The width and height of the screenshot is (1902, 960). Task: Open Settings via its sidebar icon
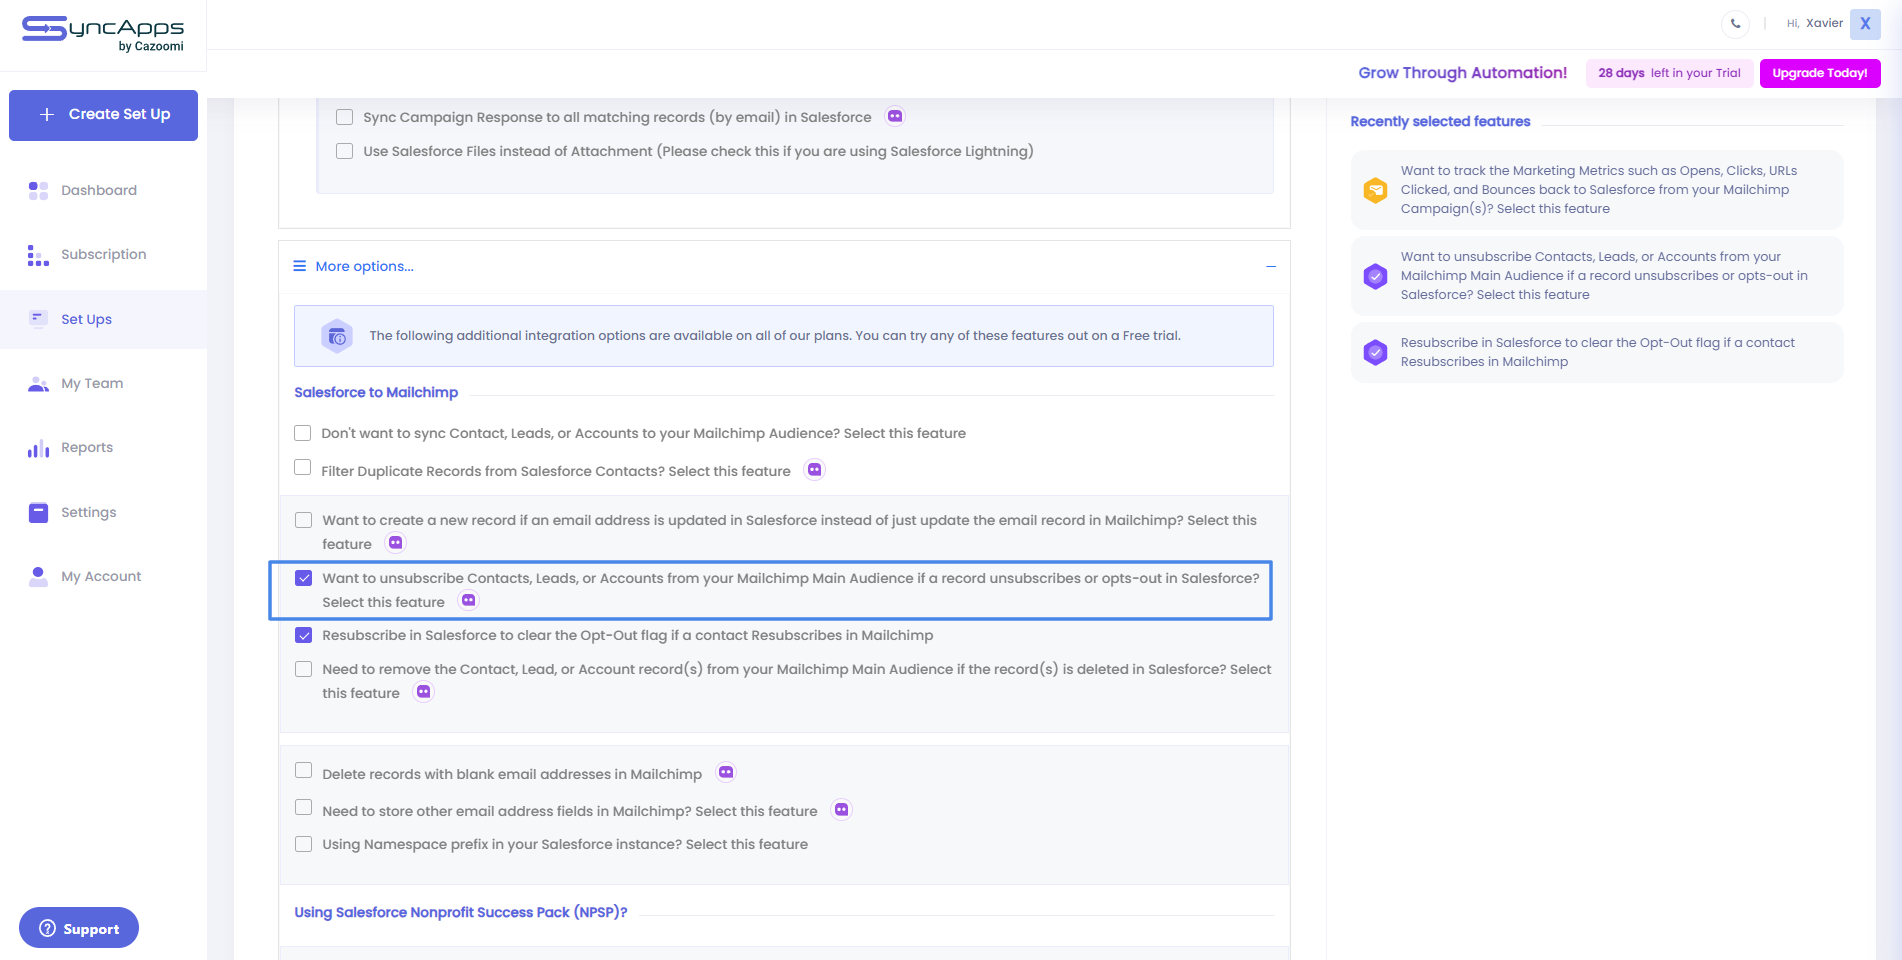38,512
